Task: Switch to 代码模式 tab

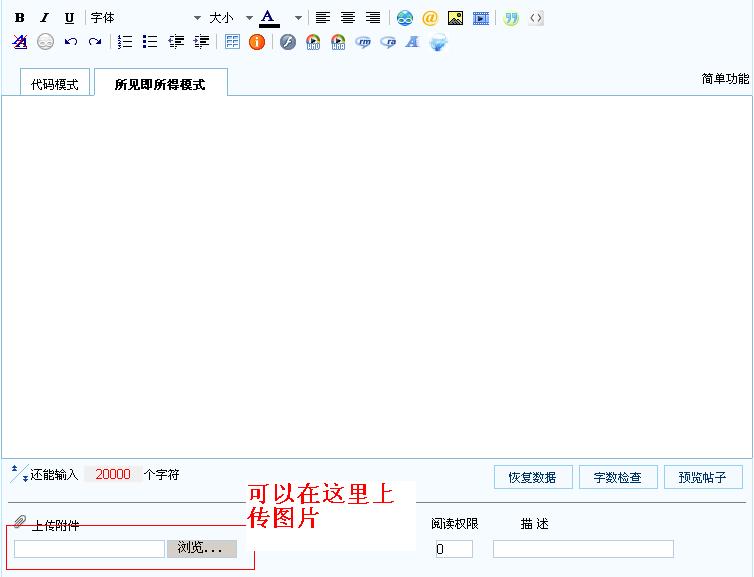Action: click(x=55, y=84)
